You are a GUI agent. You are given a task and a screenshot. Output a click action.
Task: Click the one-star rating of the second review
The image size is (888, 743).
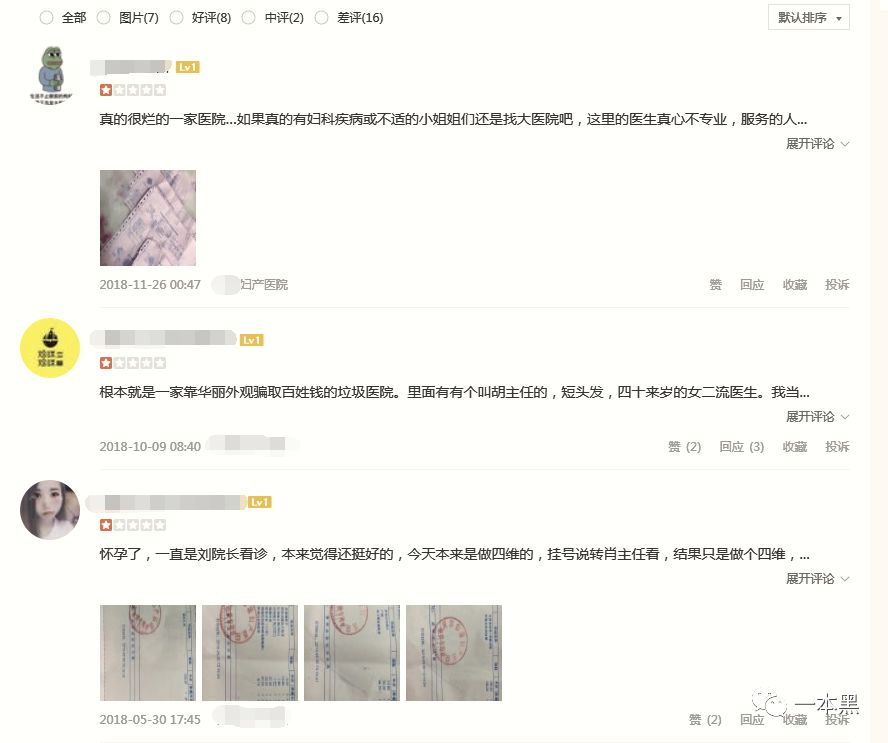133,363
